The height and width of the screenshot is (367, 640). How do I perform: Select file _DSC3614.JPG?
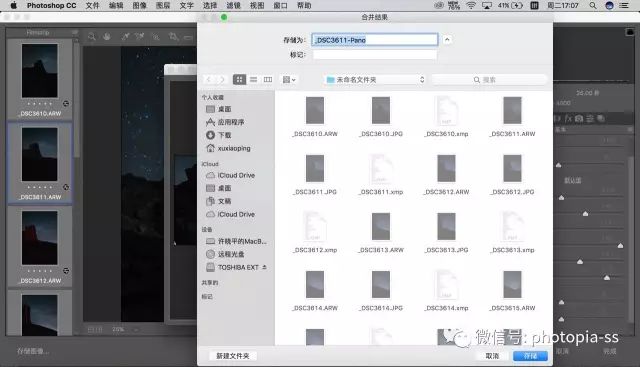point(381,291)
